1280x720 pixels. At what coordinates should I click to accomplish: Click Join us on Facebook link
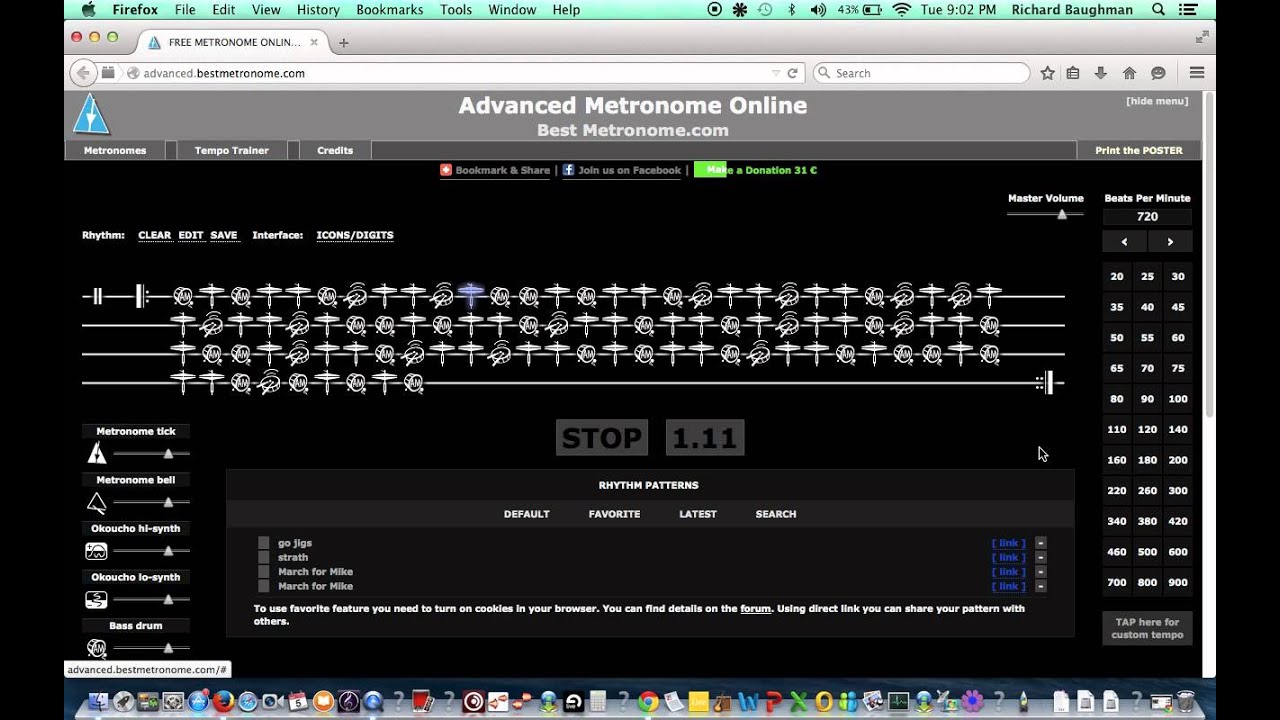click(x=622, y=170)
